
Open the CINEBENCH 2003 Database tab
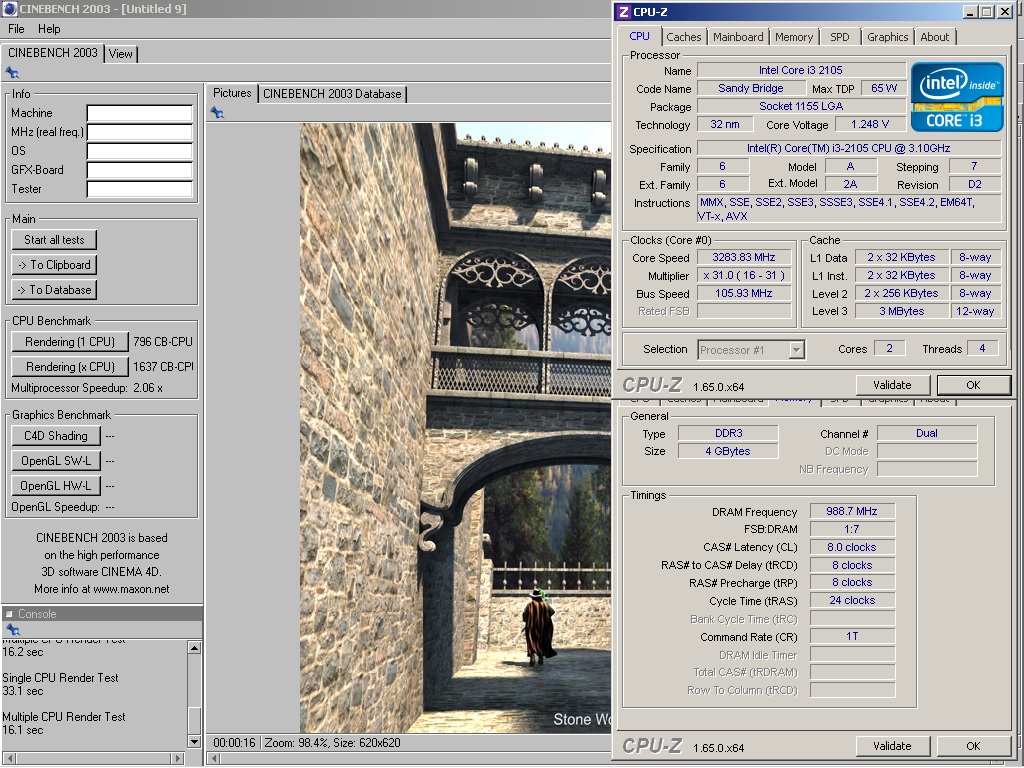332,94
